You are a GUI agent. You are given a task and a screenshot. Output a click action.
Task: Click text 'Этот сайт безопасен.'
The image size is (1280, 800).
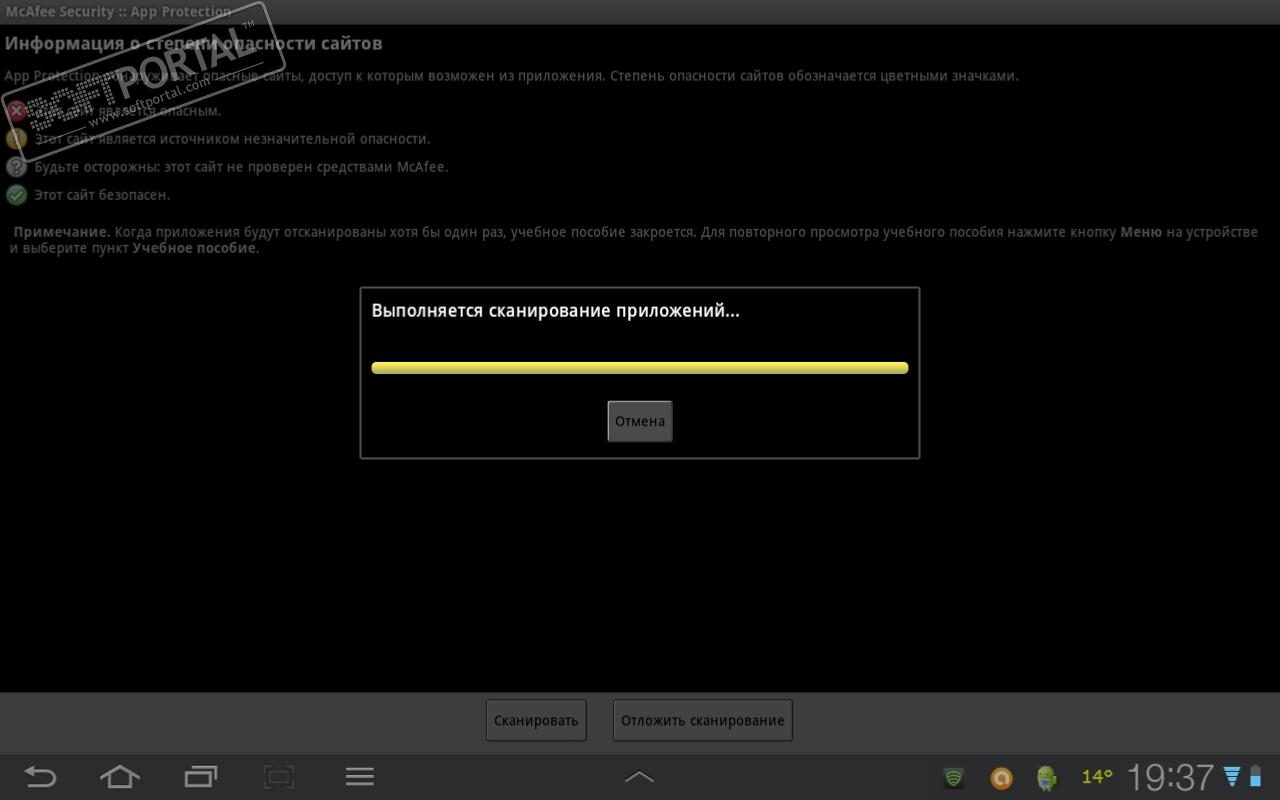click(102, 195)
